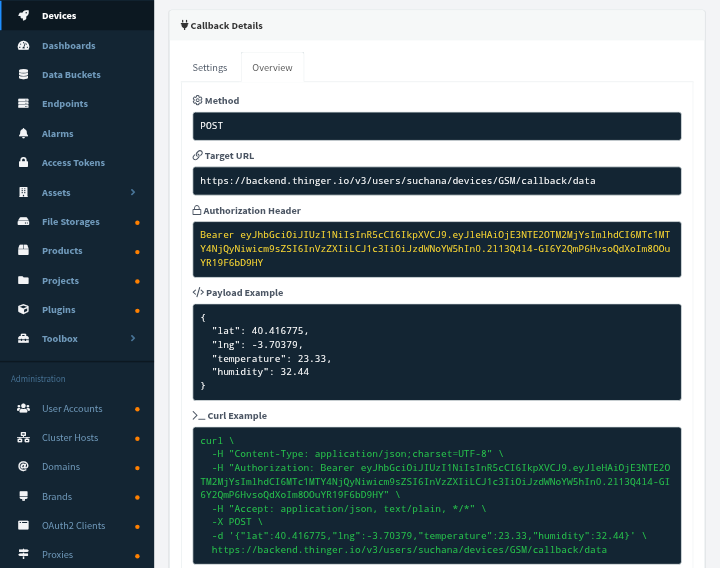Click the Dashboards gauge icon
This screenshot has width=720, height=568.
click(x=23, y=45)
